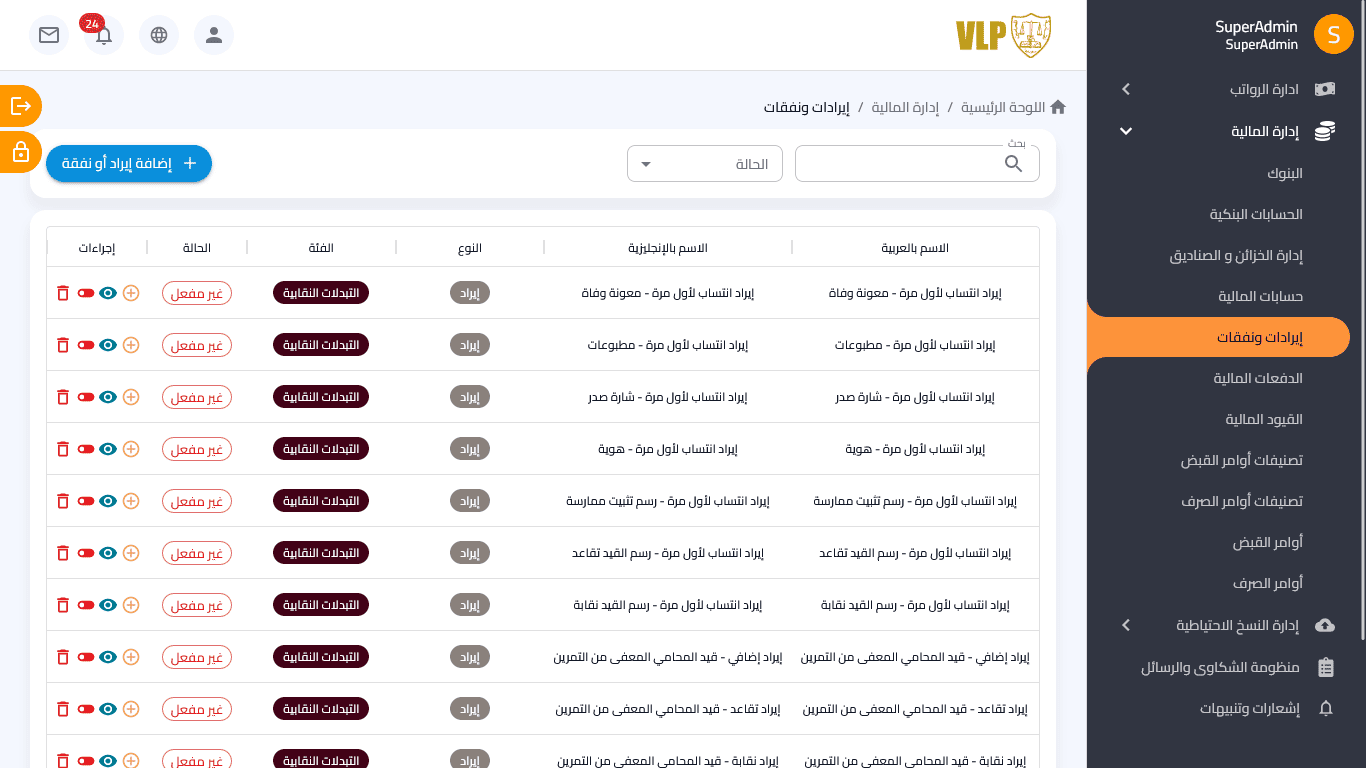Open the الحالة status dropdown
1366x768 pixels.
(704, 164)
